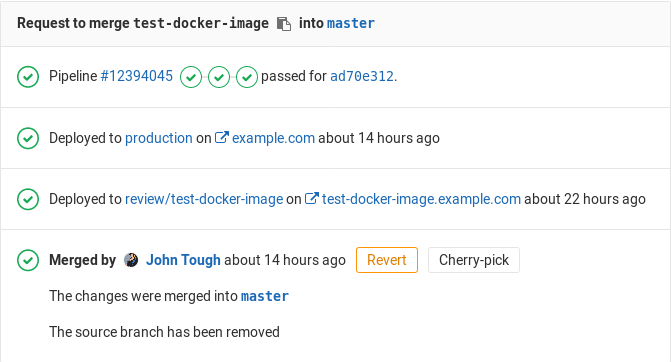Viewport: 671px width, 362px height.
Task: Open the first pipeline stage status icon
Action: 191,77
